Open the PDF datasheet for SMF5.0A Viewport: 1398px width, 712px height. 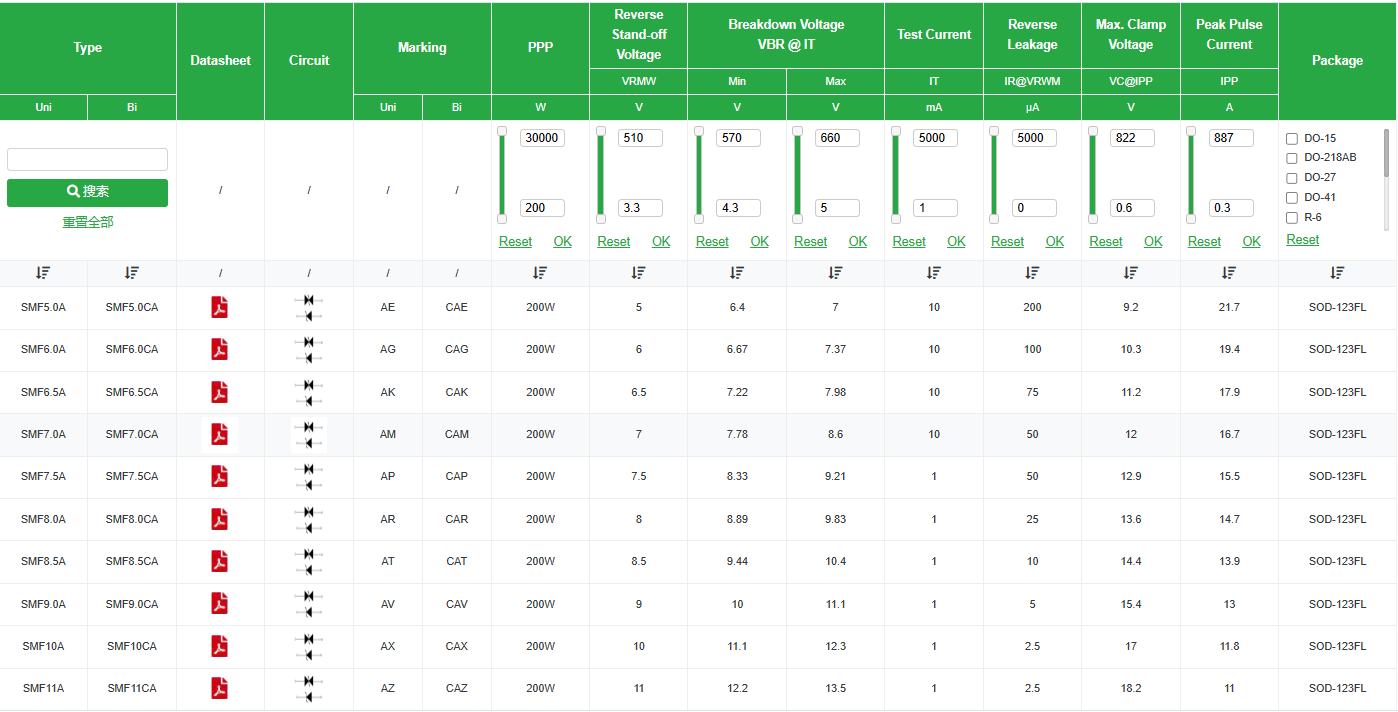point(220,307)
